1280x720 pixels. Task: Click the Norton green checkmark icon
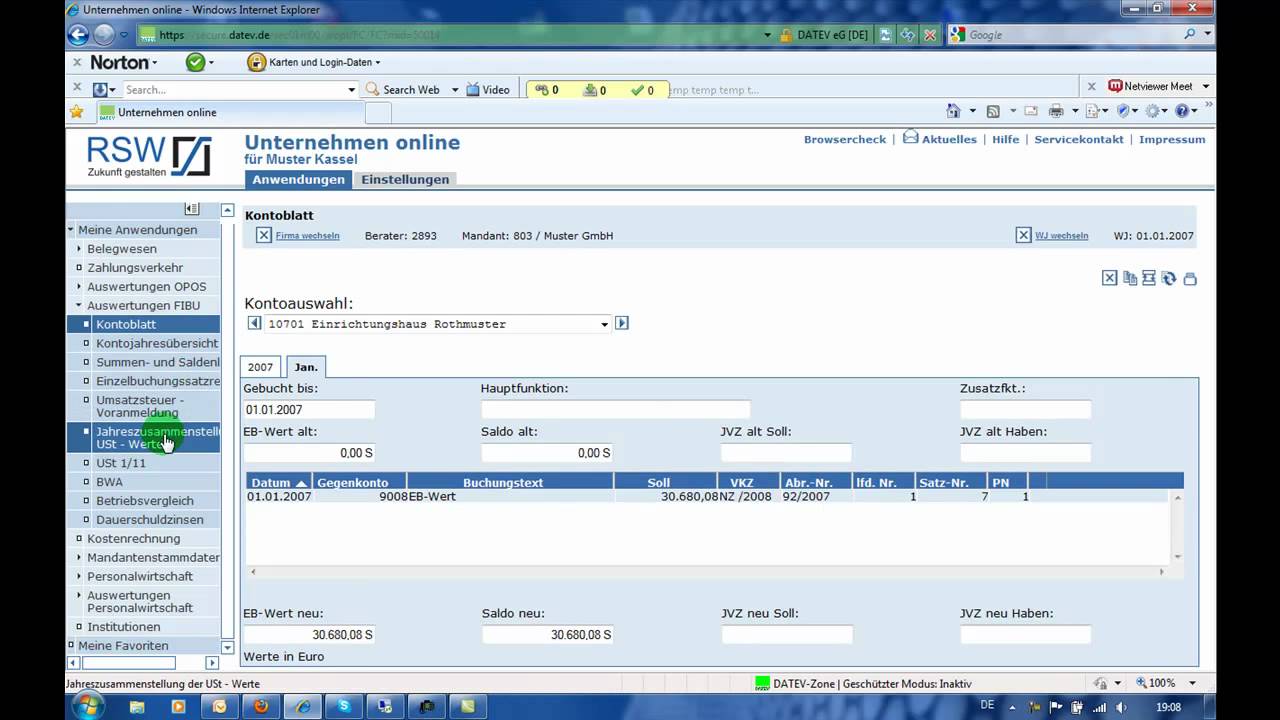pos(195,62)
